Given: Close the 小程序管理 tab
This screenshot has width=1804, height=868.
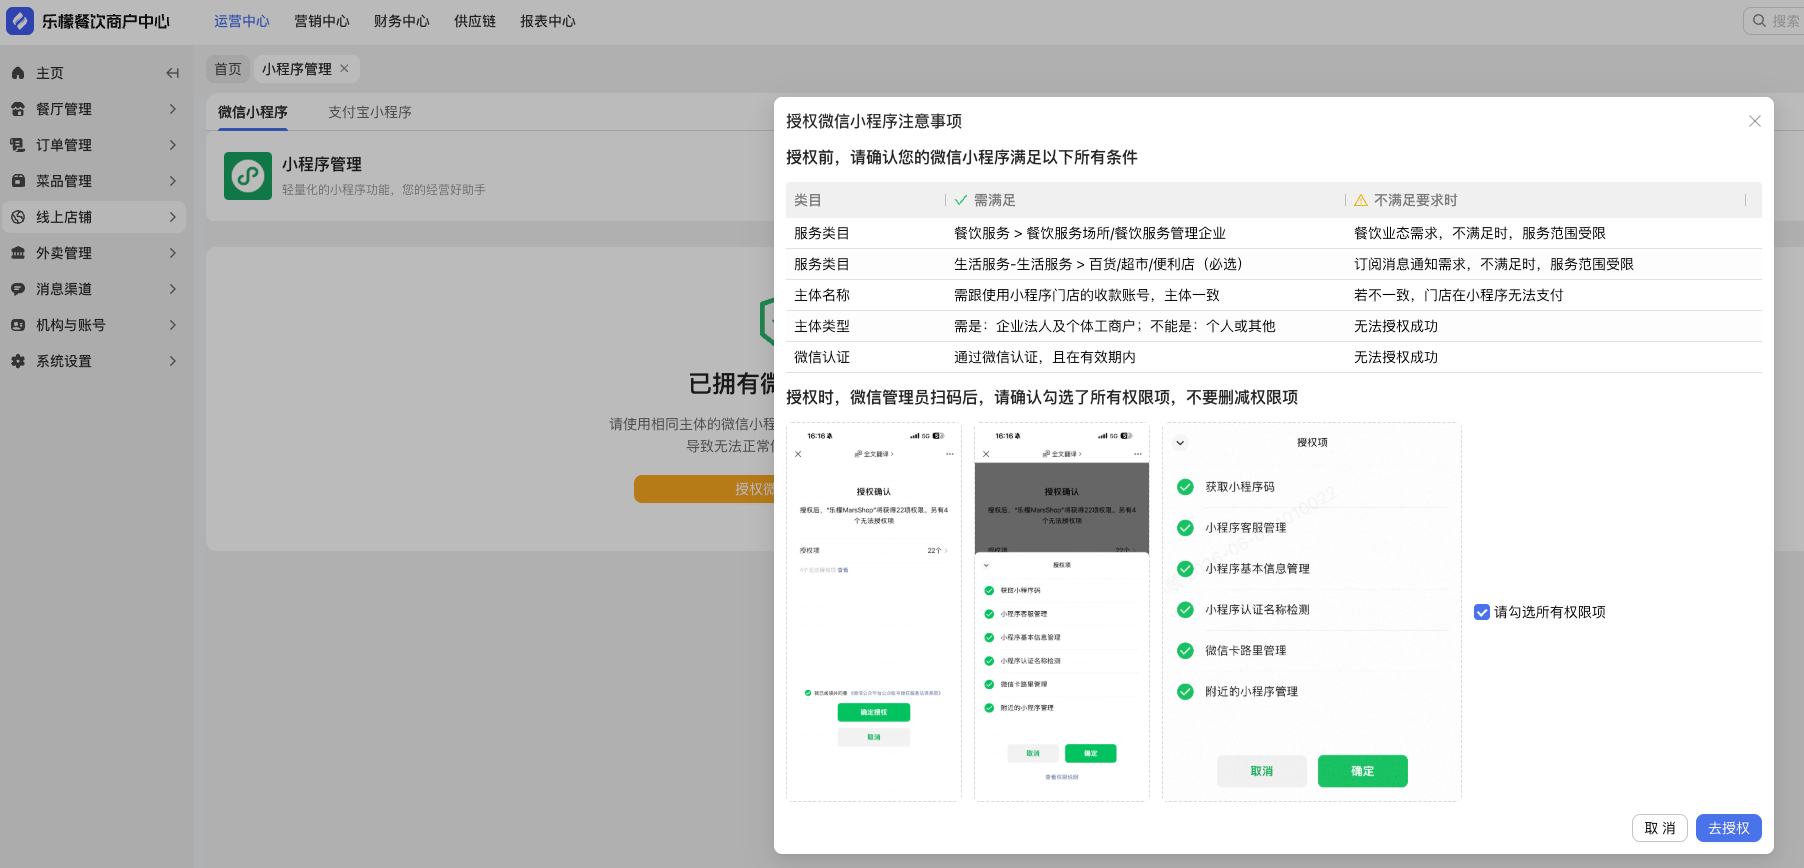Looking at the screenshot, I should (x=344, y=68).
